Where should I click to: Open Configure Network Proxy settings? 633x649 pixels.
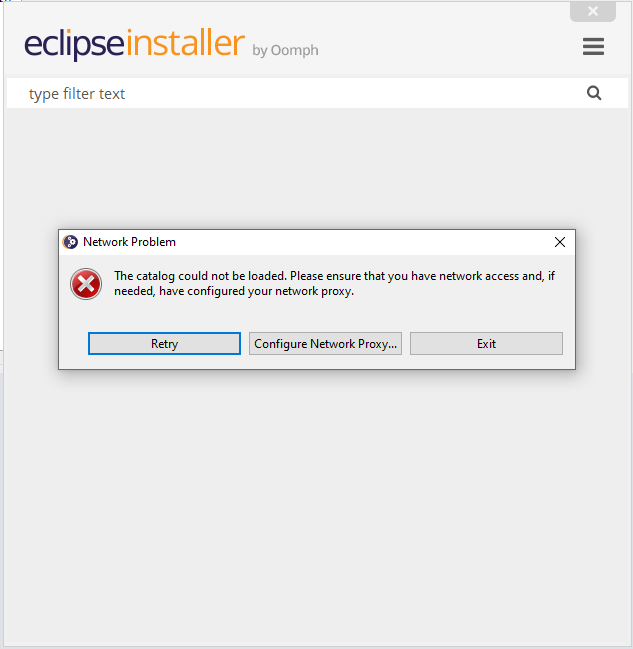point(325,344)
